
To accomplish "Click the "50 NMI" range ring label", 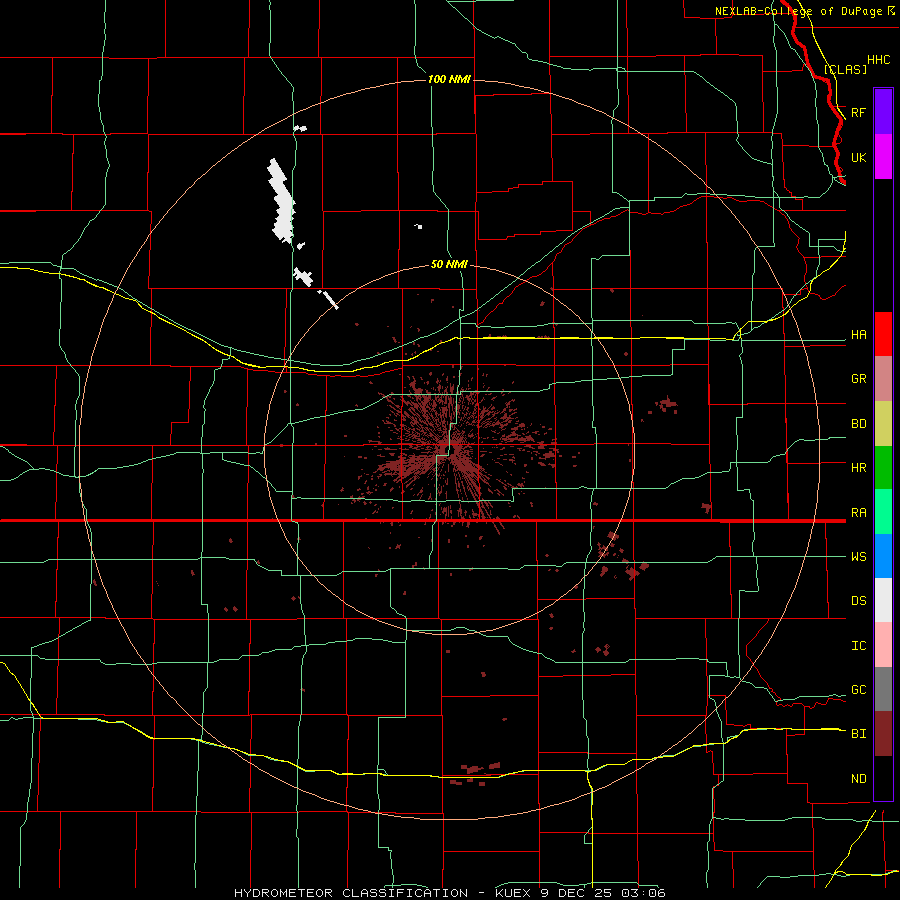I will (x=449, y=264).
